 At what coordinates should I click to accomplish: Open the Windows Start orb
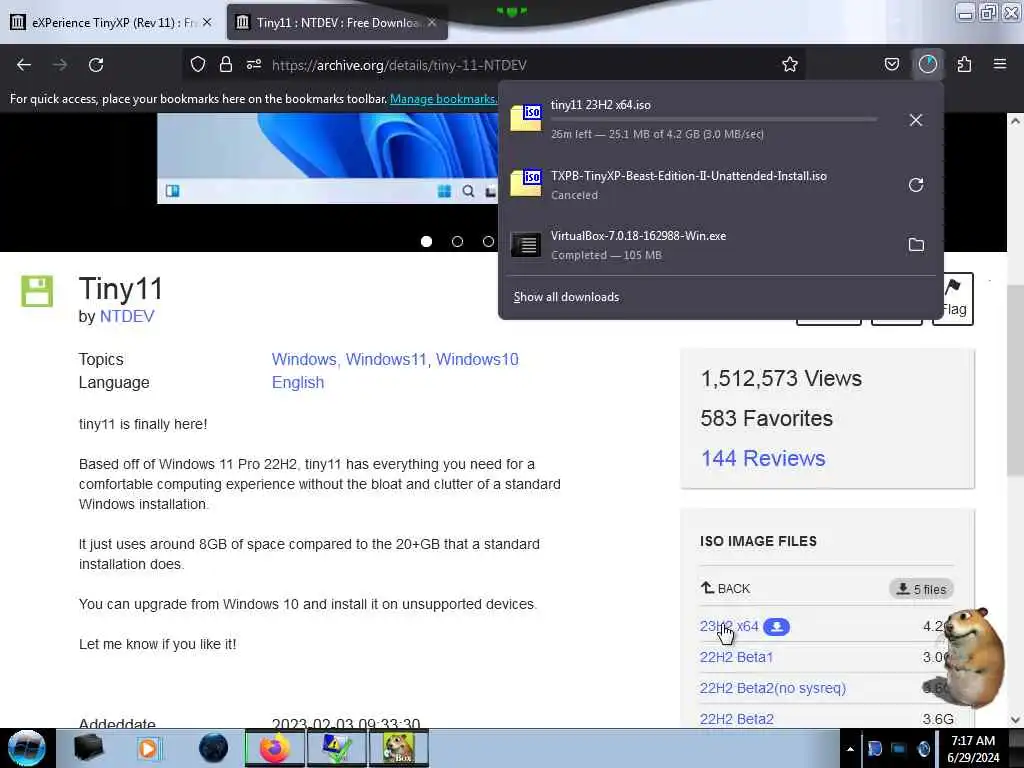[27, 748]
